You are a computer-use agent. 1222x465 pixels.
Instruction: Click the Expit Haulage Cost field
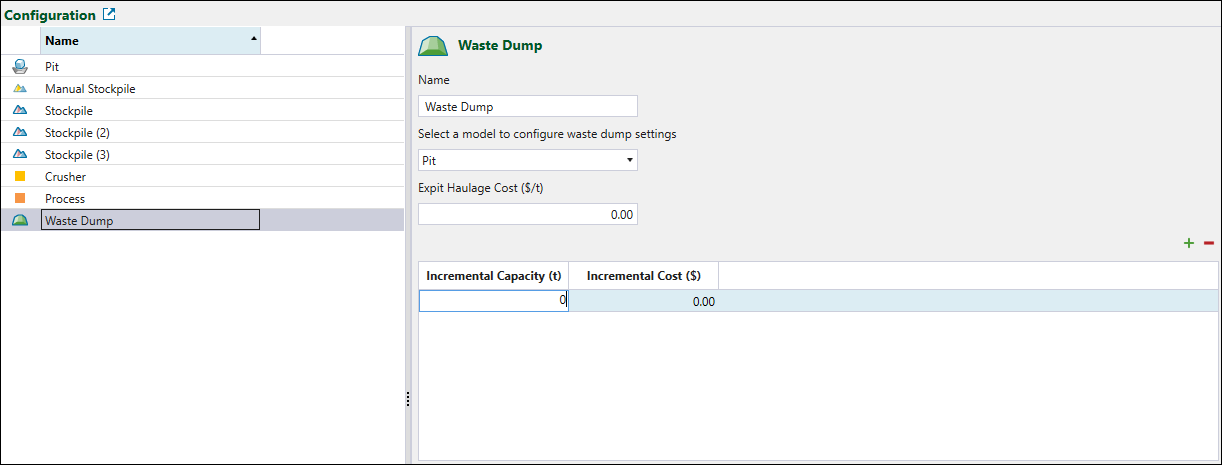pyautogui.click(x=527, y=214)
